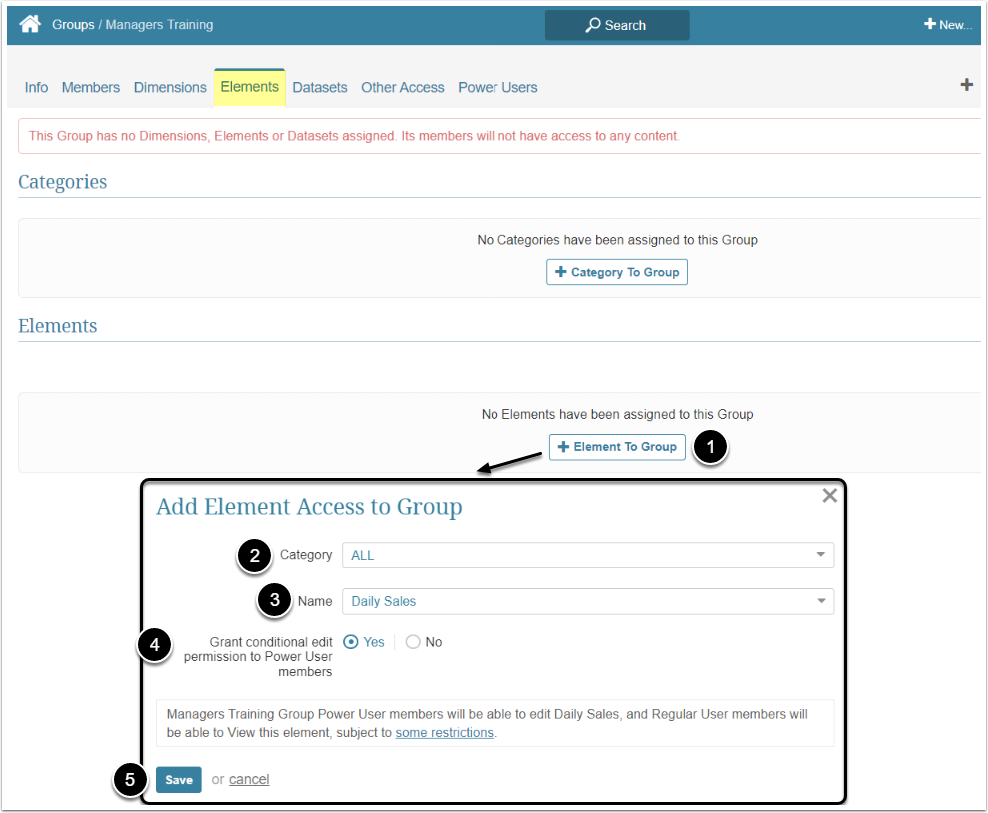The width and height of the screenshot is (988, 813).
Task: Open the some restrictions link
Action: coord(444,732)
